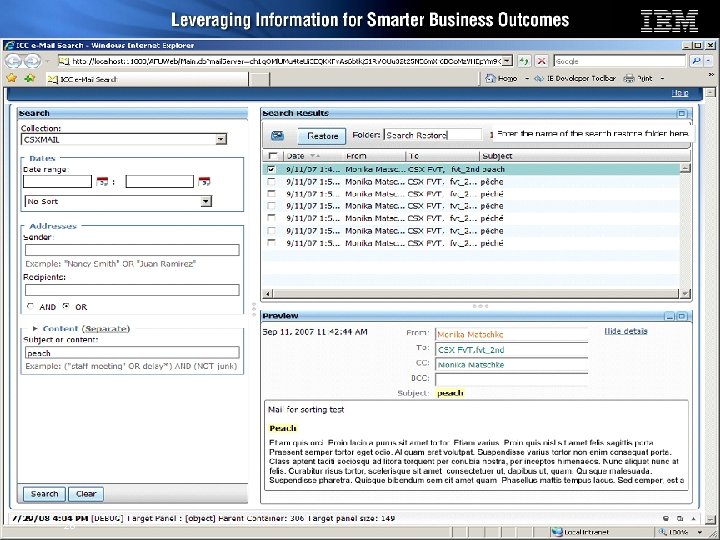720x540 pixels.
Task: Click the Separate link in Content
Action: click(x=106, y=329)
